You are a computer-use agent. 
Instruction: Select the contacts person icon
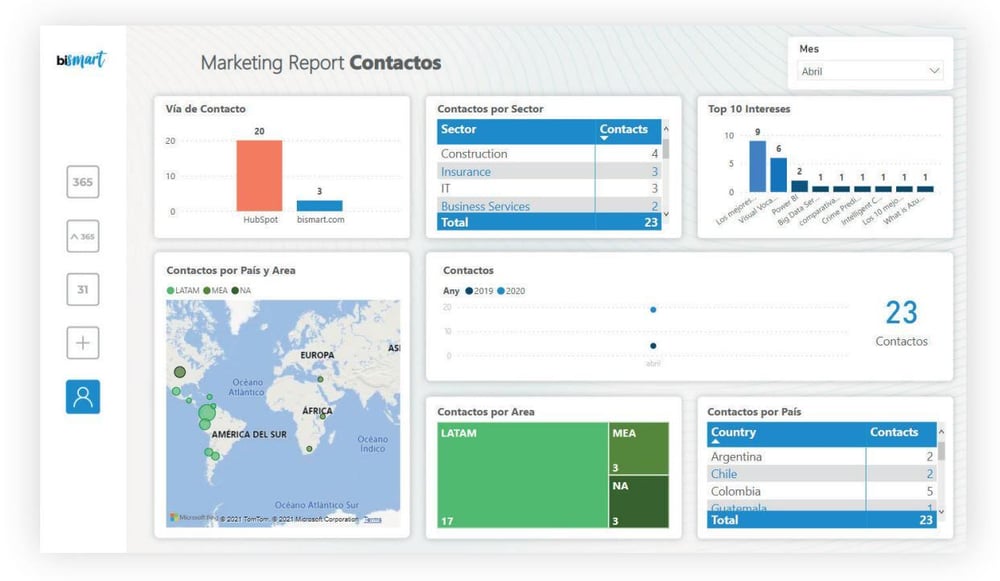[83, 397]
